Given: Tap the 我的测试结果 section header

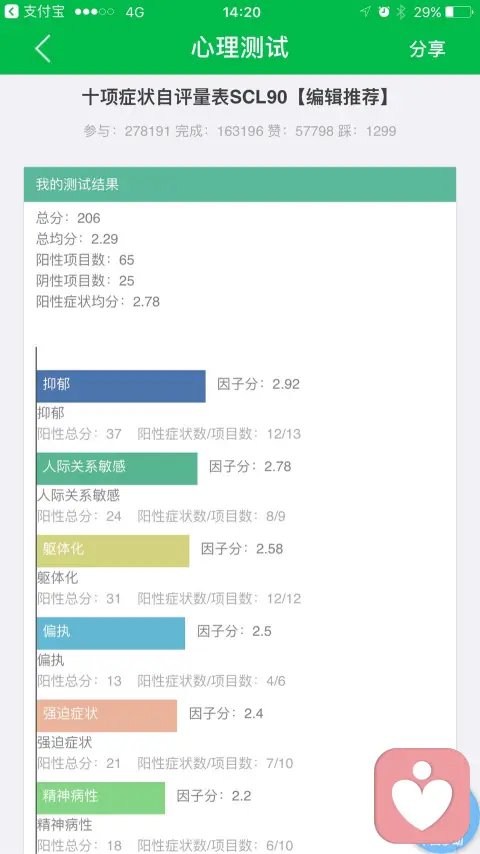Looking at the screenshot, I should pos(240,184).
